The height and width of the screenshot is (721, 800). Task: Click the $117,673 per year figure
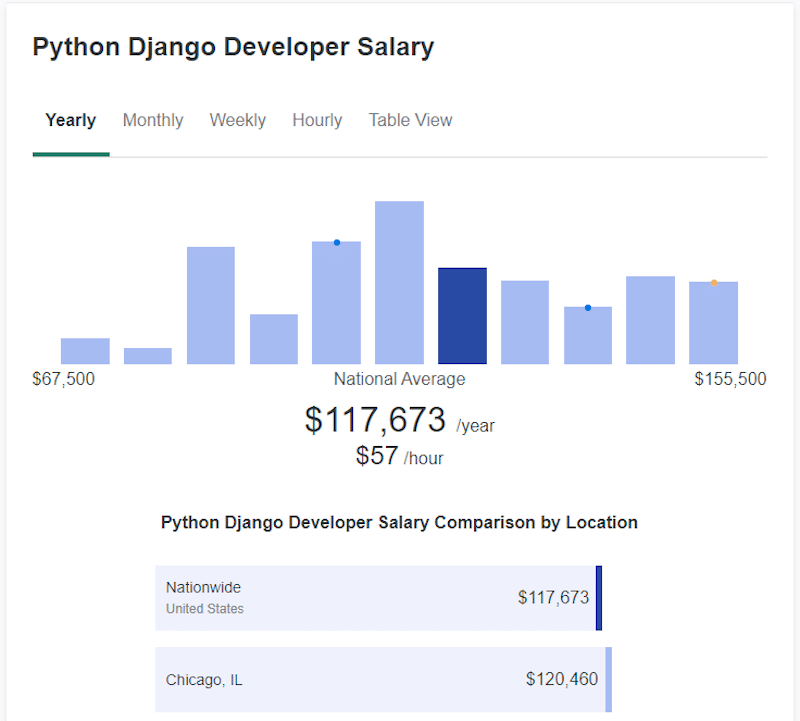[377, 420]
